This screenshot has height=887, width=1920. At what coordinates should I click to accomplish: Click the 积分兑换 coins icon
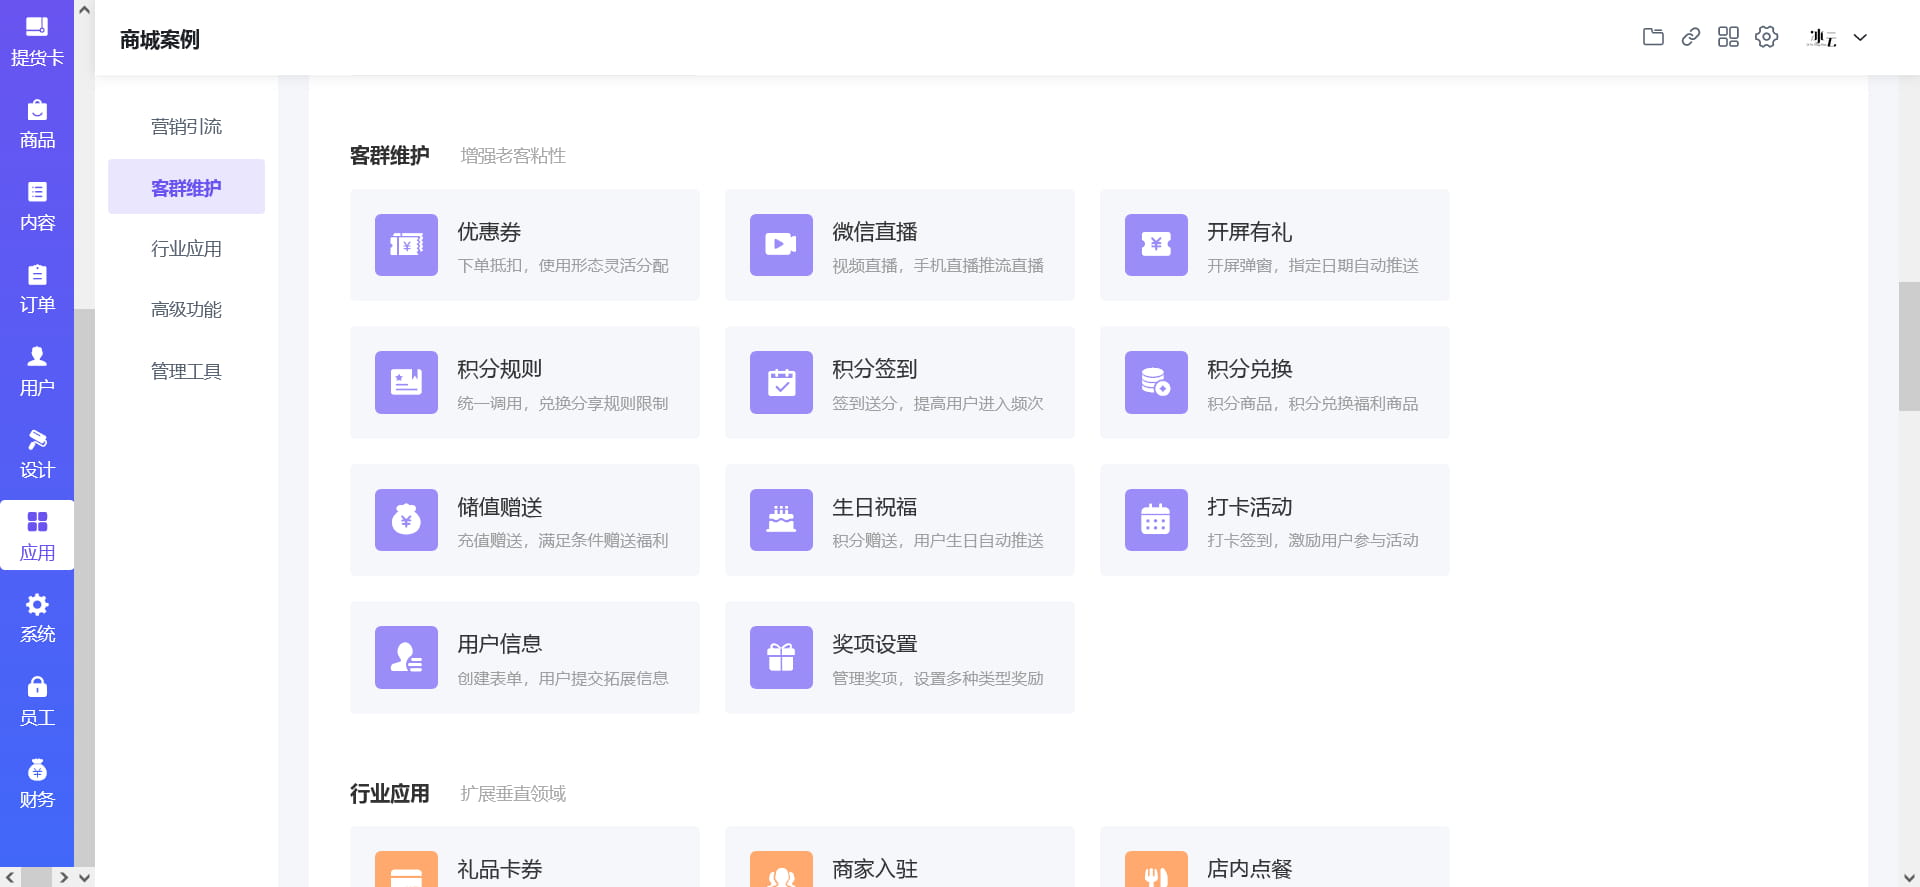pyautogui.click(x=1156, y=382)
